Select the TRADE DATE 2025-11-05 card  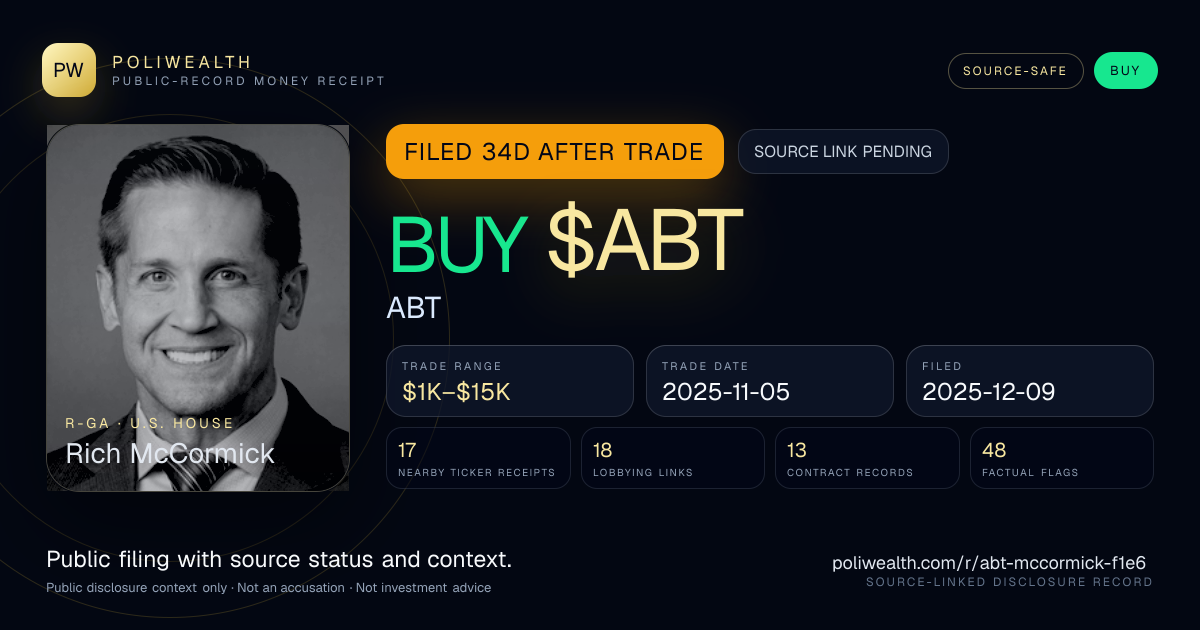[770, 381]
